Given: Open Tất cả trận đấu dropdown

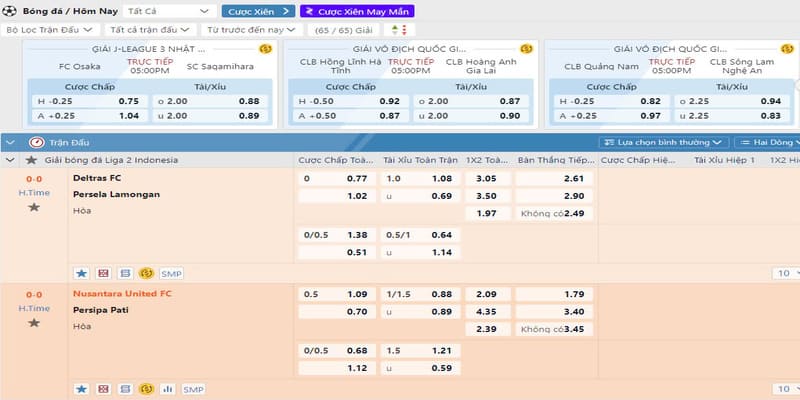Looking at the screenshot, I should [150, 30].
